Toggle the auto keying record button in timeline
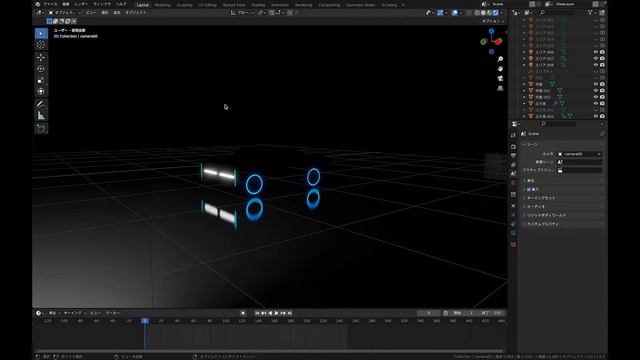The image size is (640, 360). pos(243,313)
